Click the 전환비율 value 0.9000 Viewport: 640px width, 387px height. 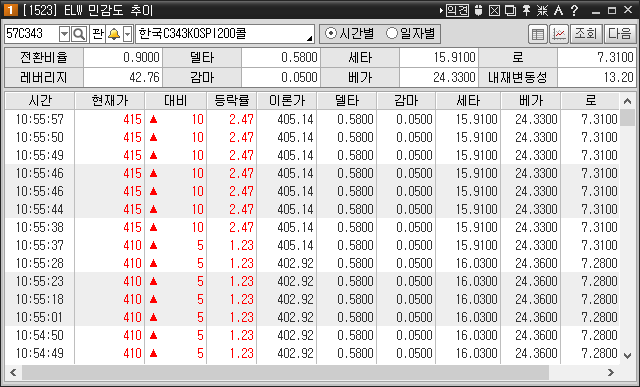(122, 58)
